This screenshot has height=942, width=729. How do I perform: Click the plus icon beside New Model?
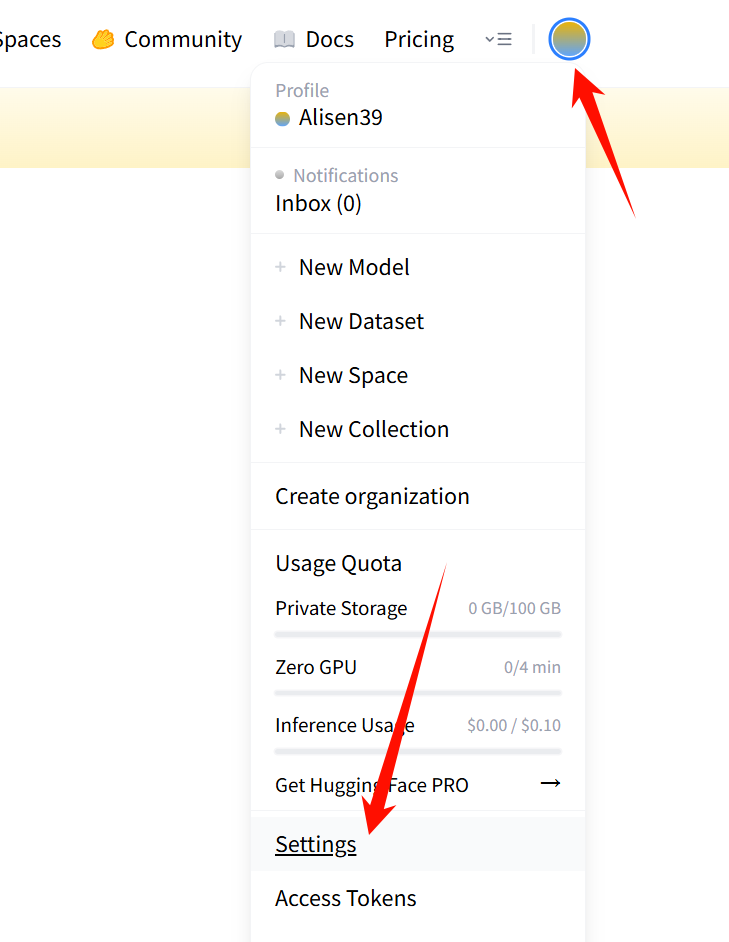click(x=281, y=268)
